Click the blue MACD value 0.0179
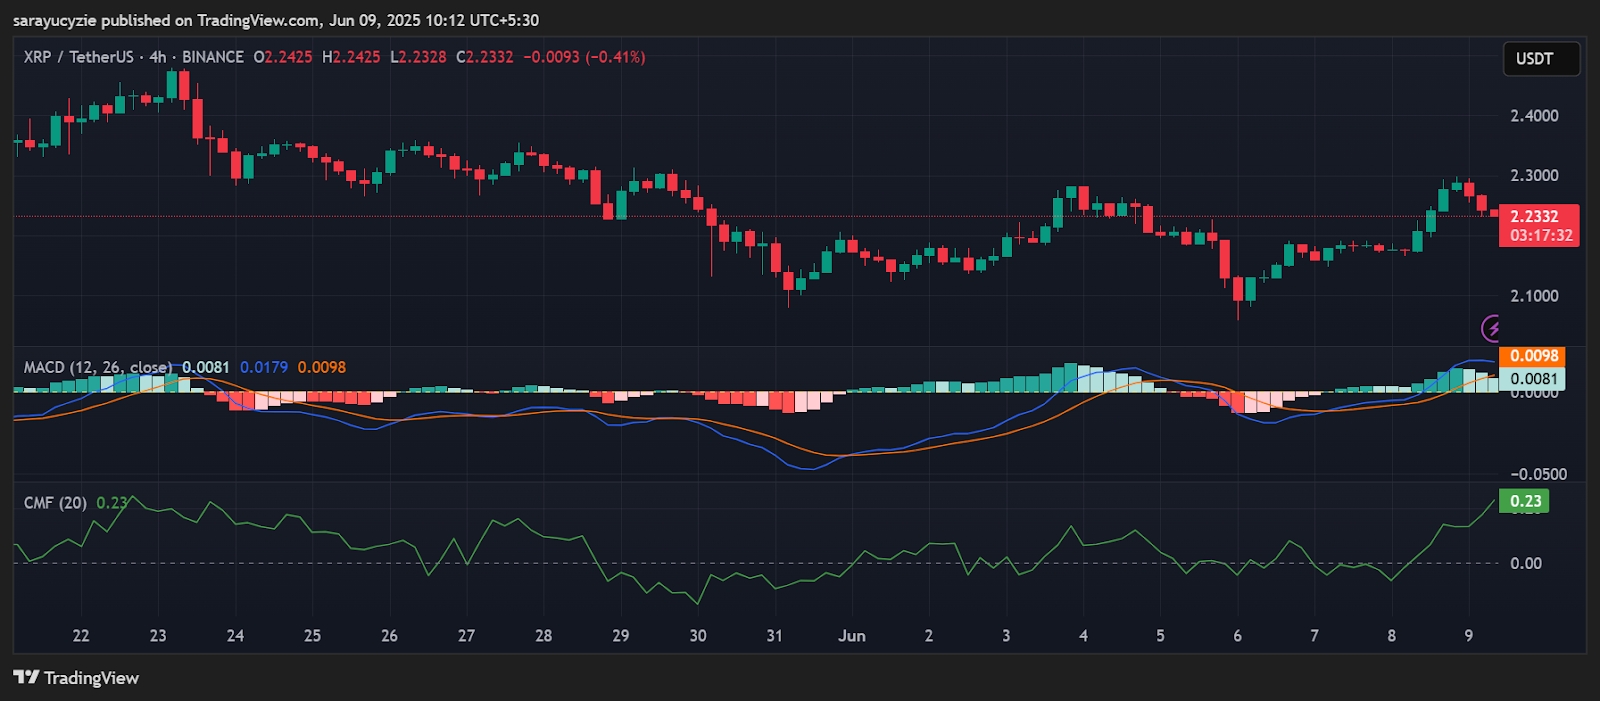Viewport: 1600px width, 701px height. [x=264, y=367]
